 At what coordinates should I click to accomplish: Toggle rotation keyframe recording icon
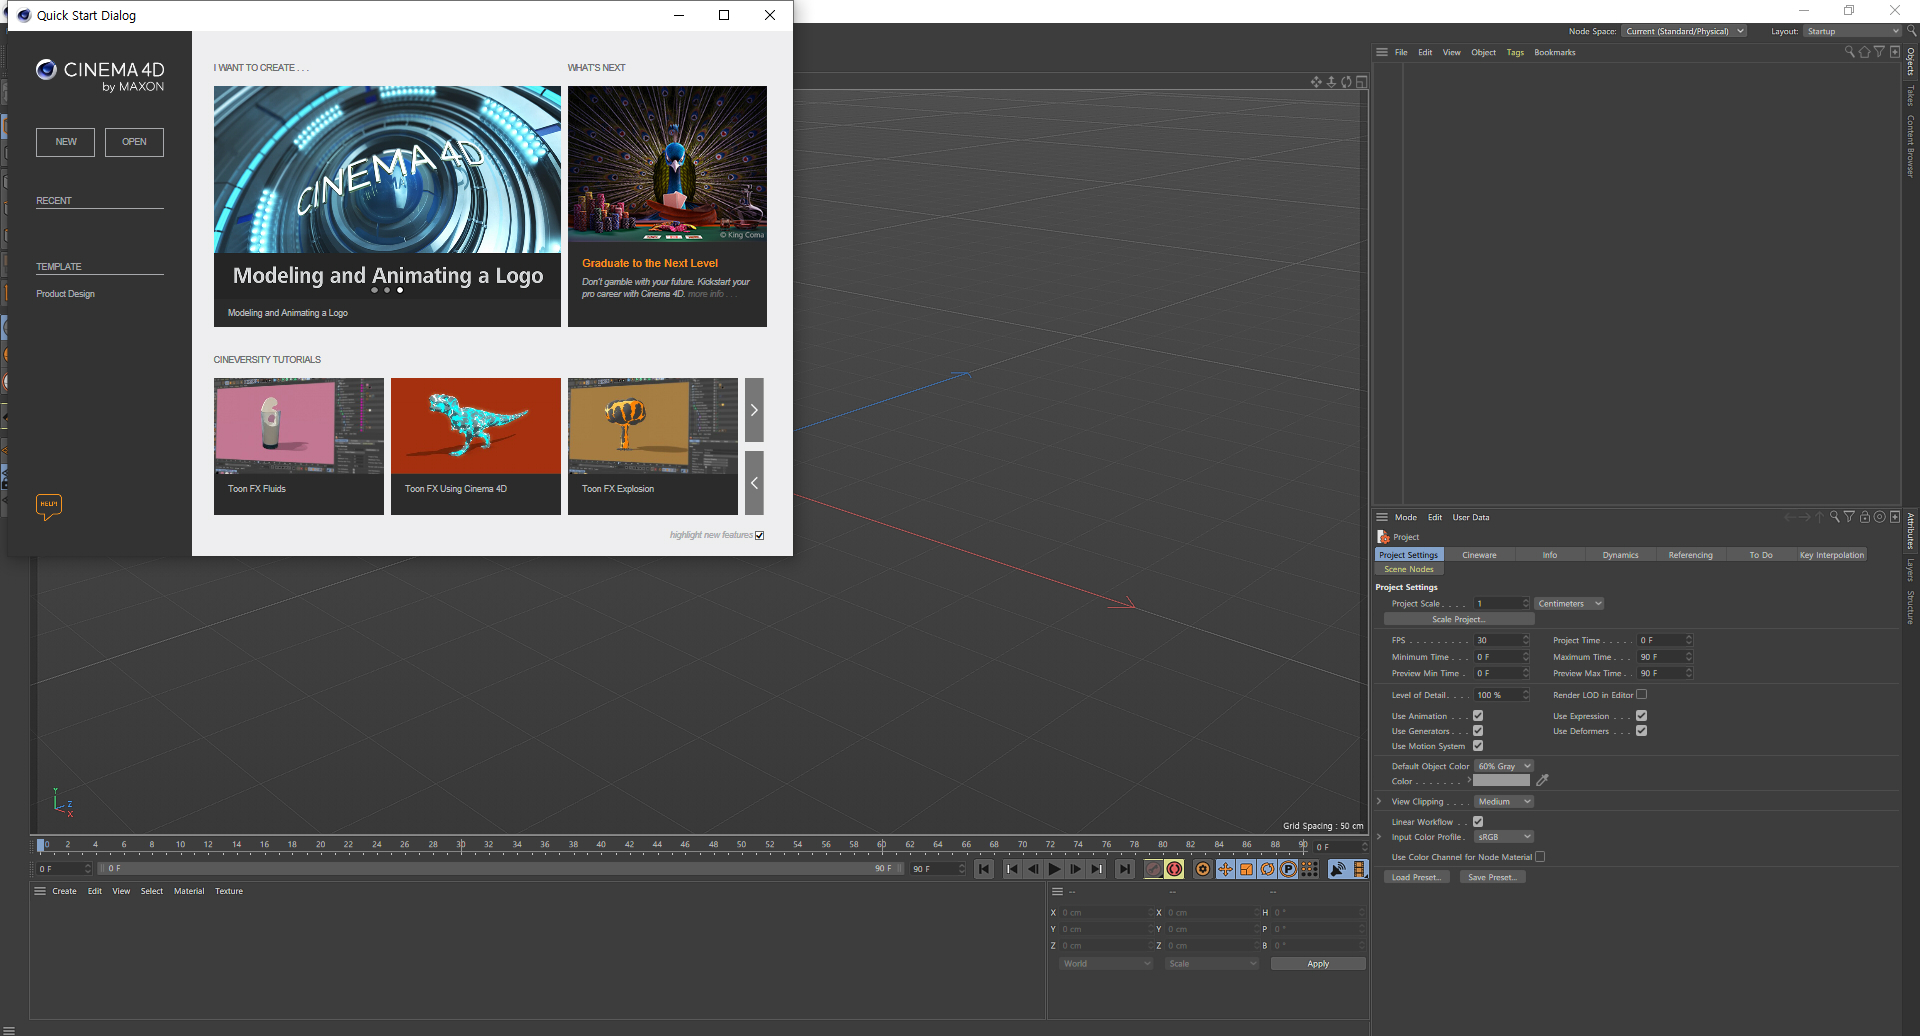(1267, 869)
